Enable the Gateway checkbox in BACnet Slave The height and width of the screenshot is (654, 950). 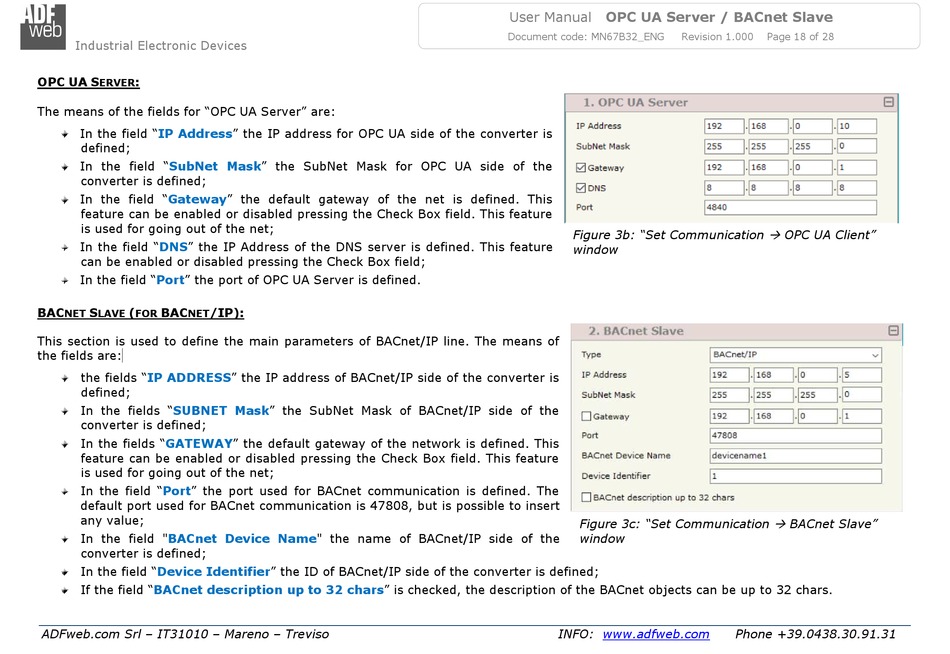586,416
